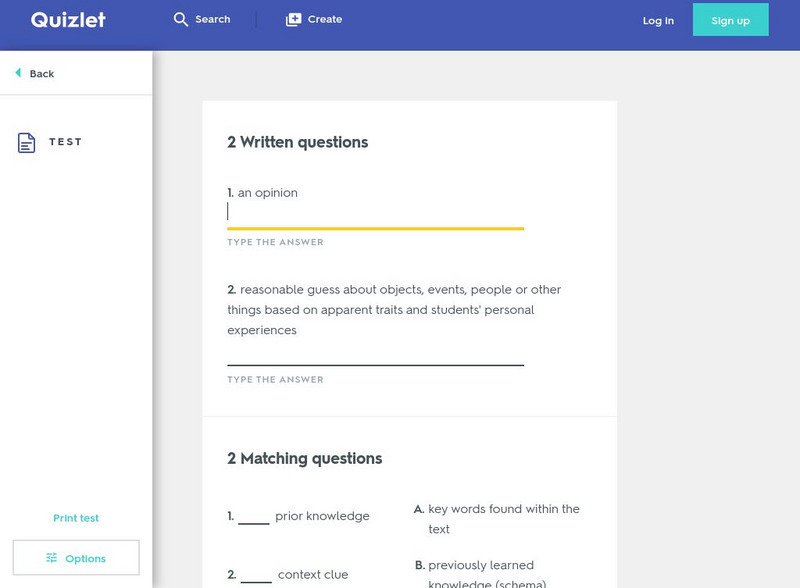The image size is (800, 588).
Task: Go Back from the sidebar
Action: point(41,74)
